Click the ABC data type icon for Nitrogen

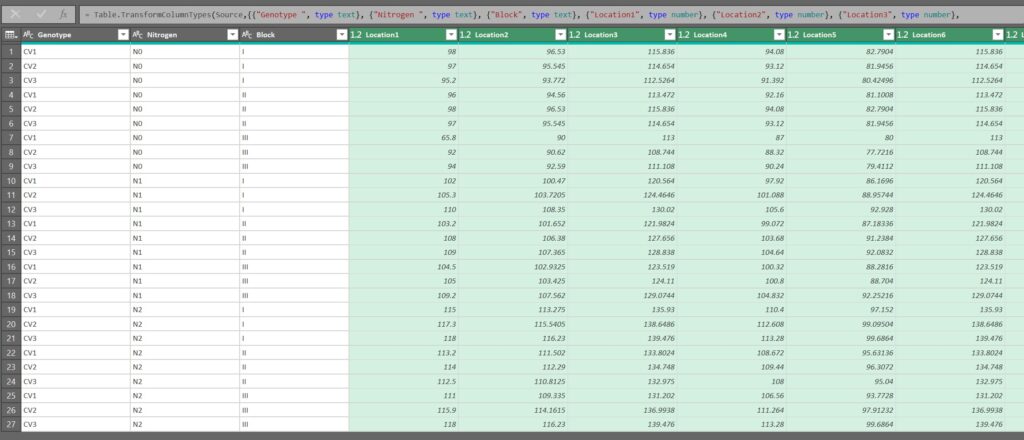pos(138,35)
